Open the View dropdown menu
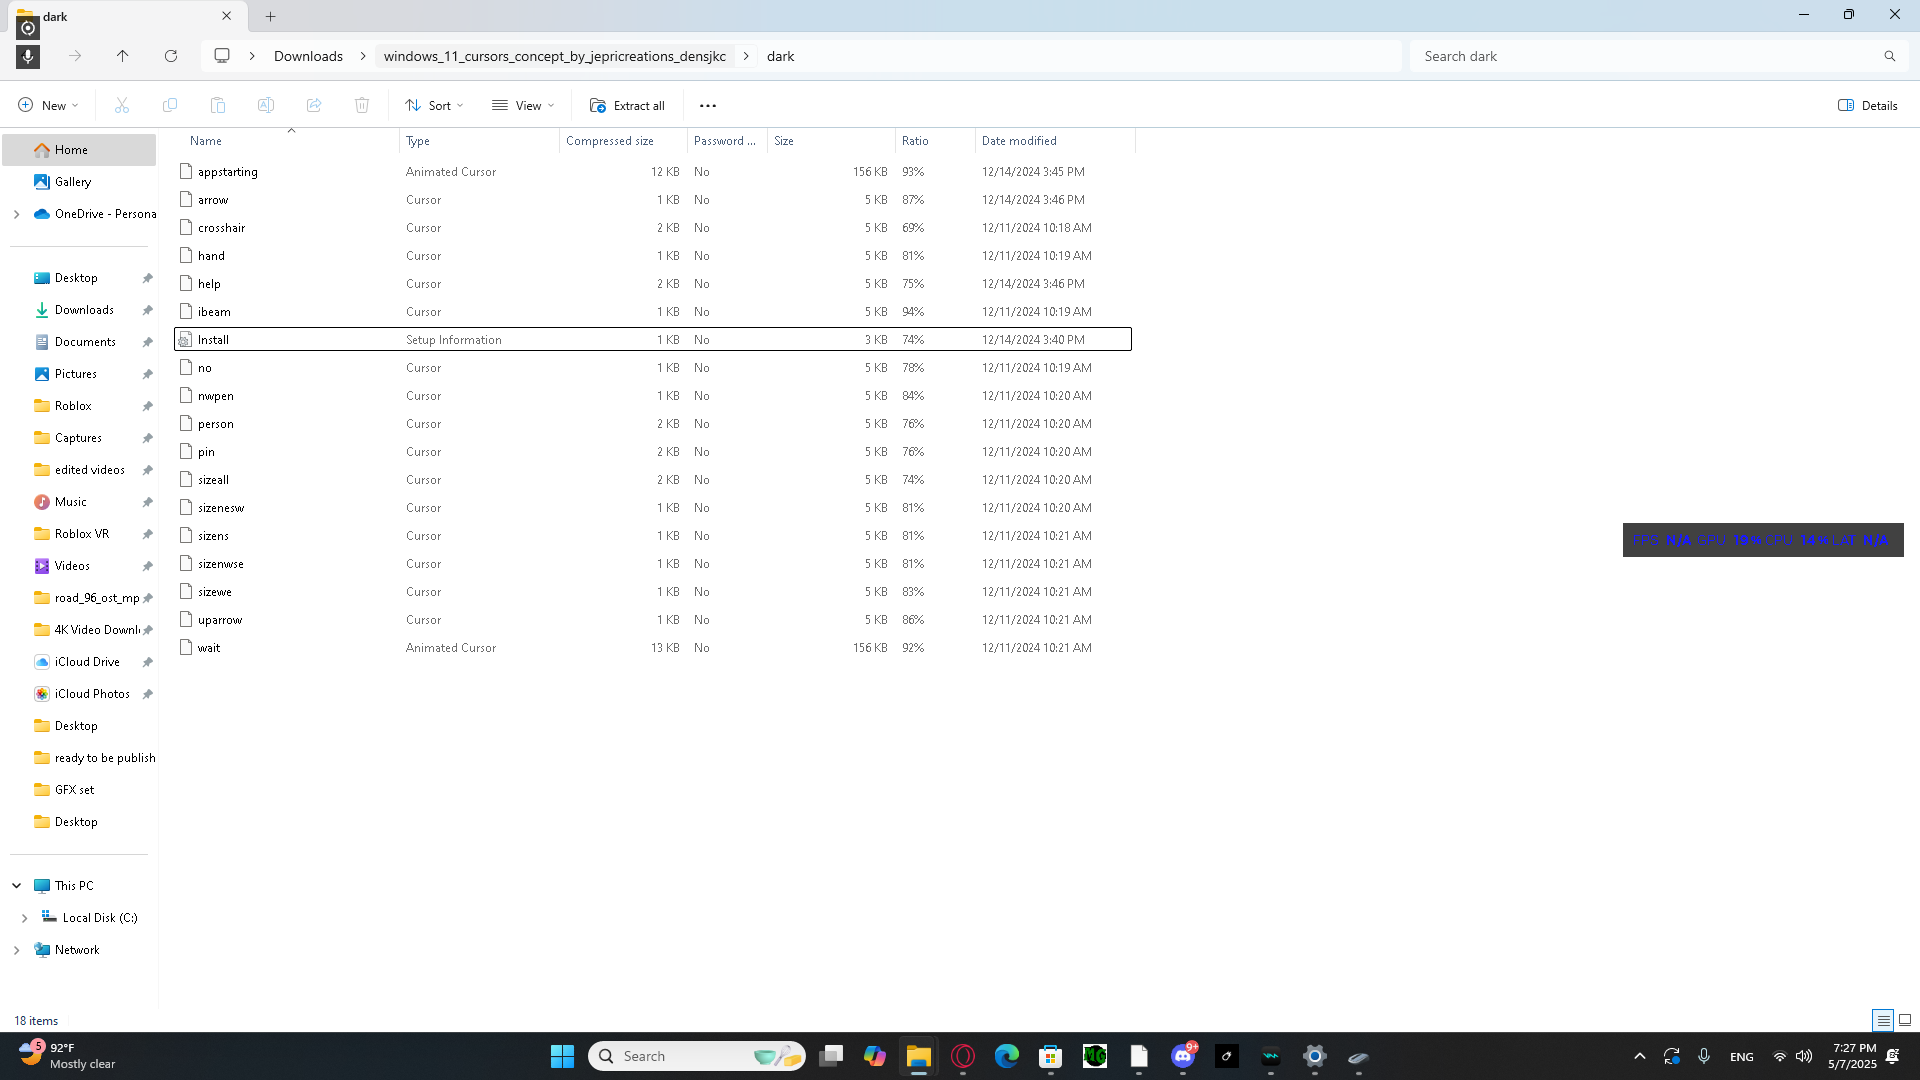1920x1080 pixels. coord(523,105)
